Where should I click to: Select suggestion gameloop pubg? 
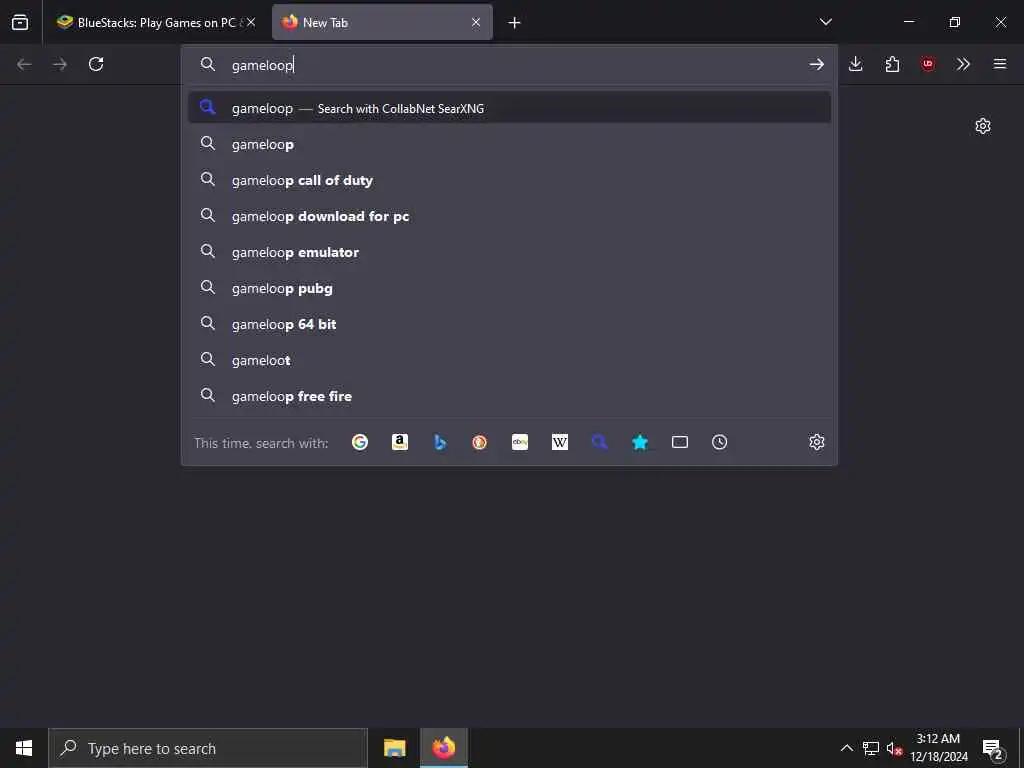coord(509,287)
